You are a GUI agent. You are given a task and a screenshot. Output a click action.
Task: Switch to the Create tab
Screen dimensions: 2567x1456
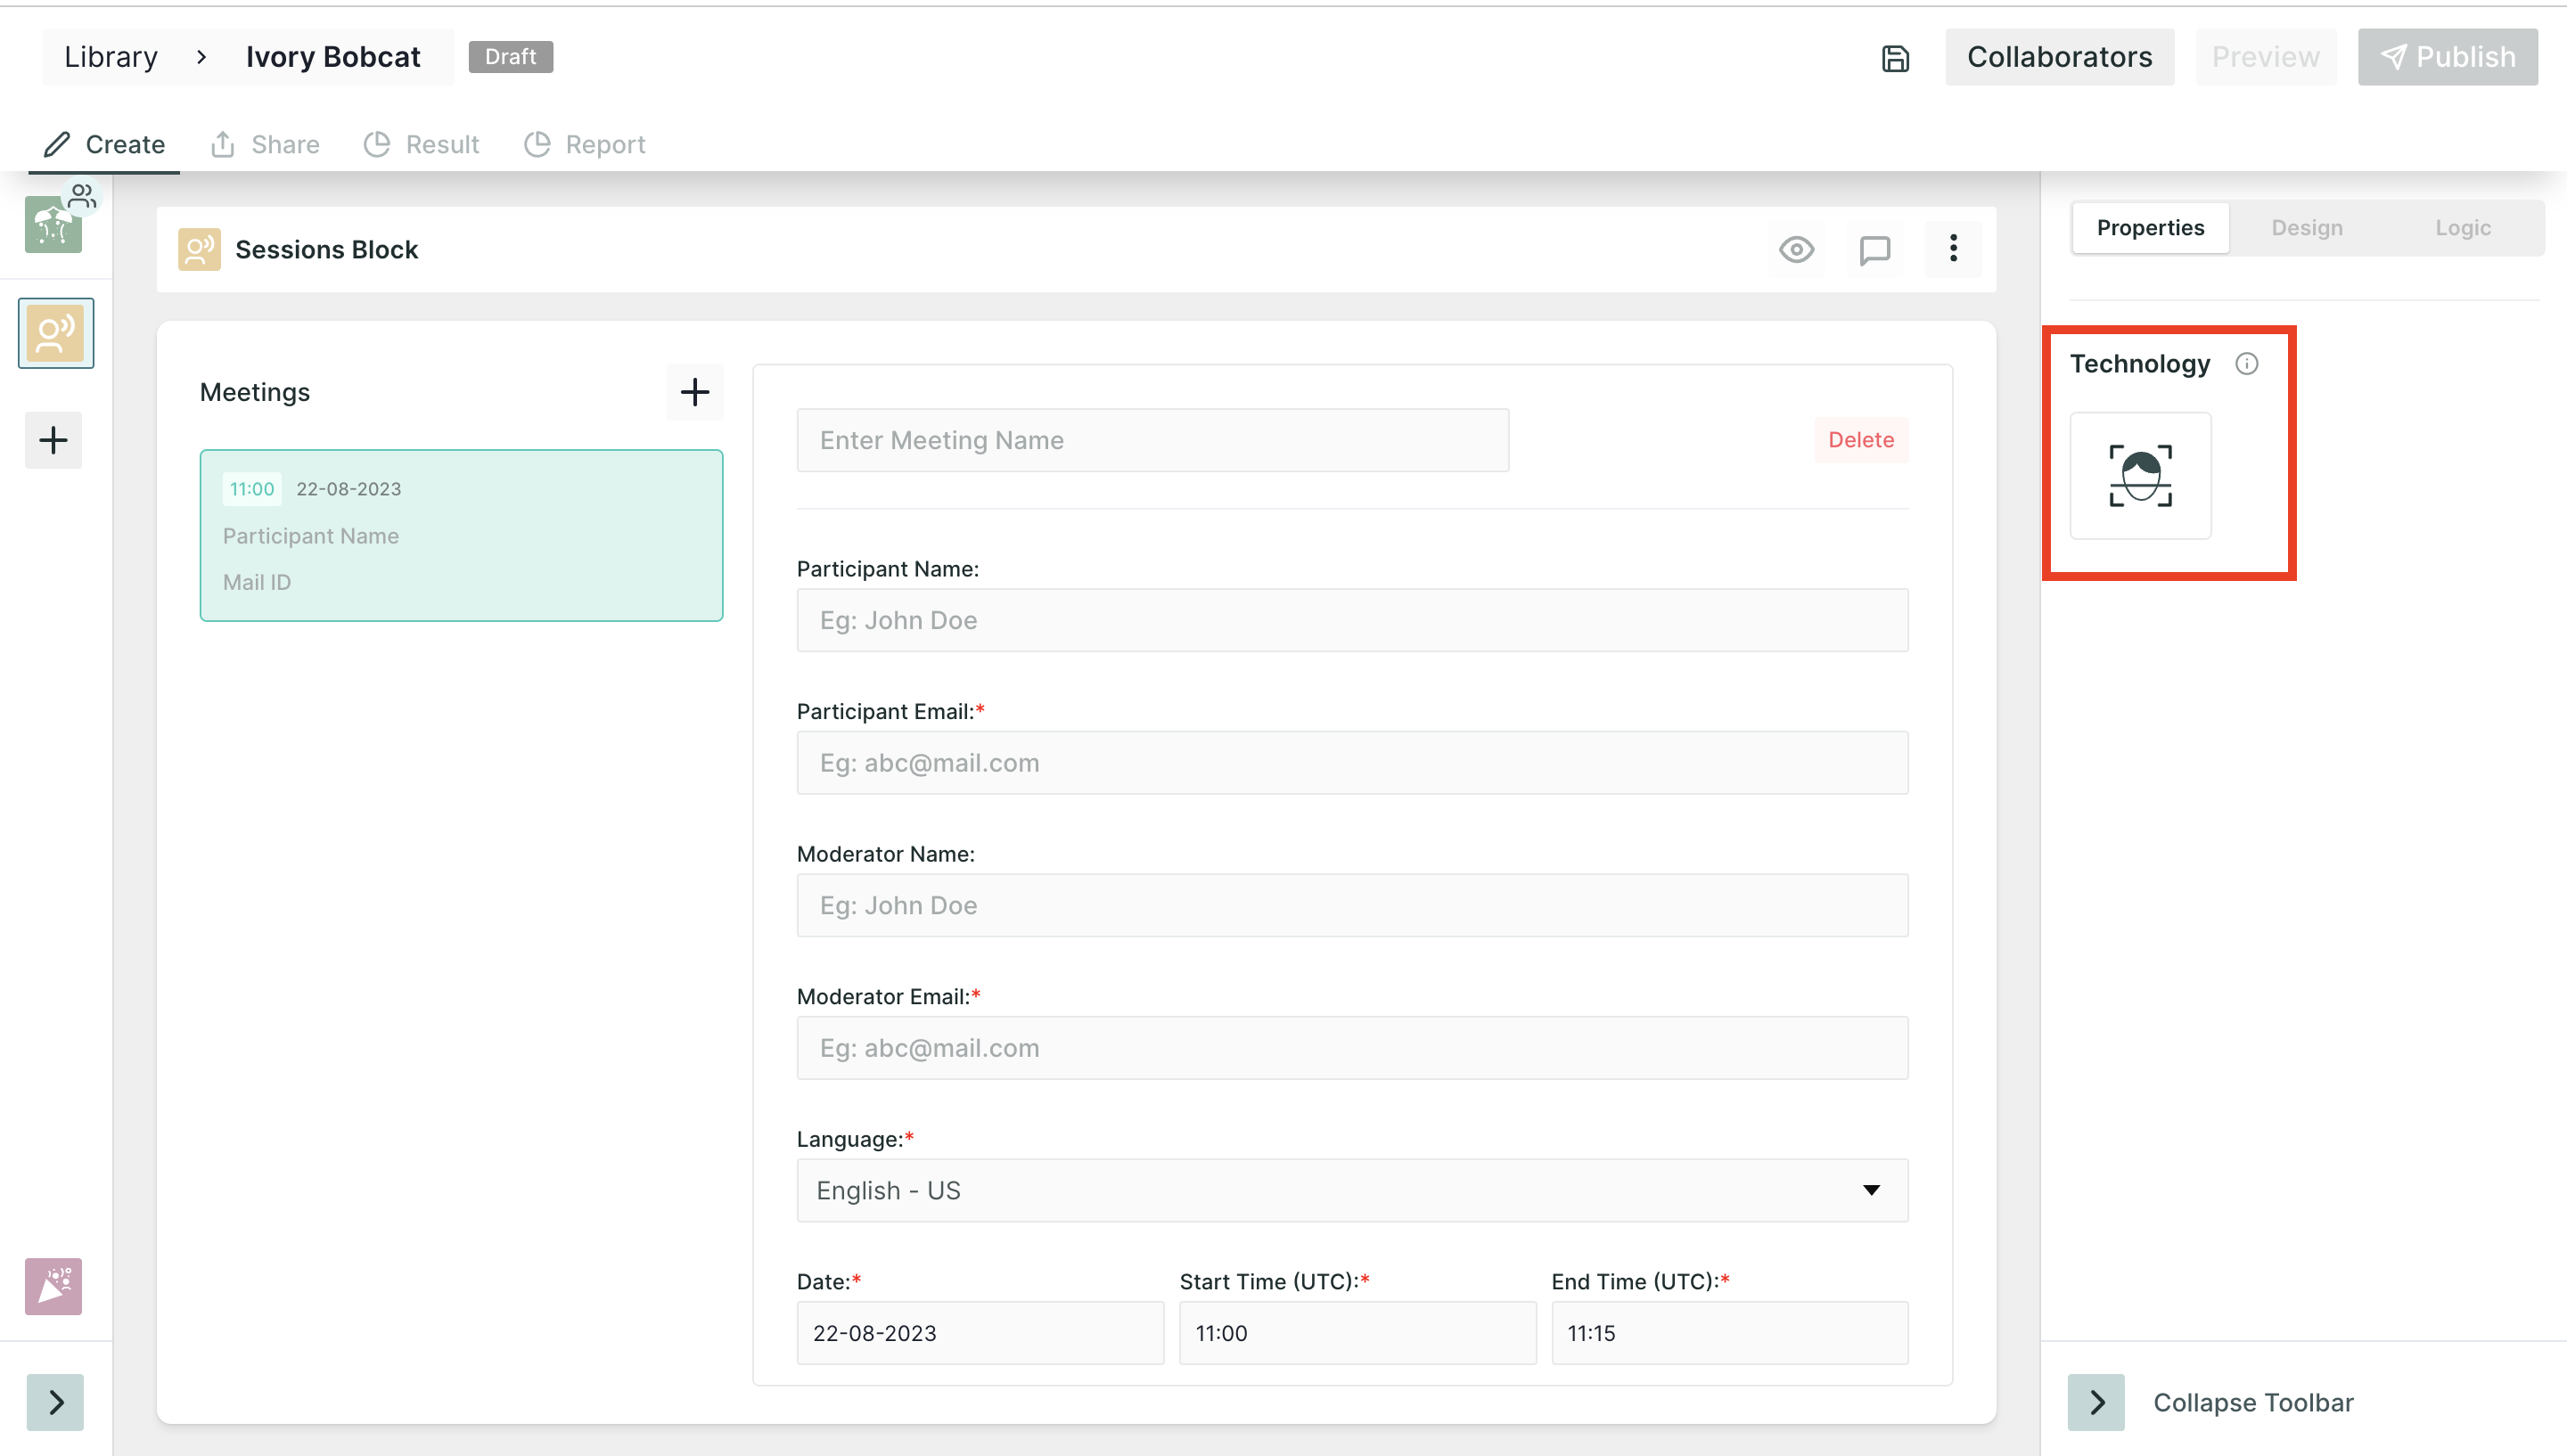point(104,144)
